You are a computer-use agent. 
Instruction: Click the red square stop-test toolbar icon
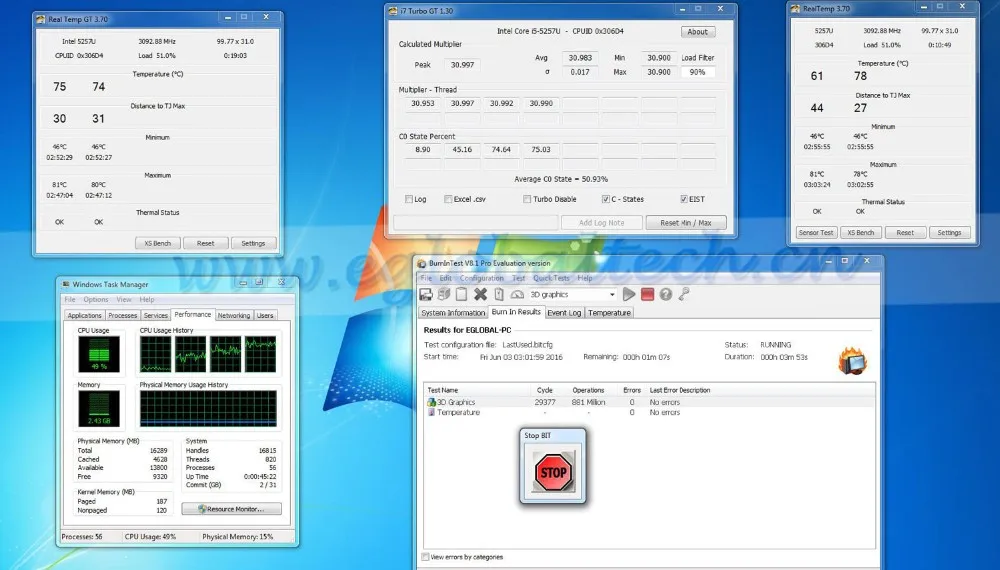pos(647,294)
